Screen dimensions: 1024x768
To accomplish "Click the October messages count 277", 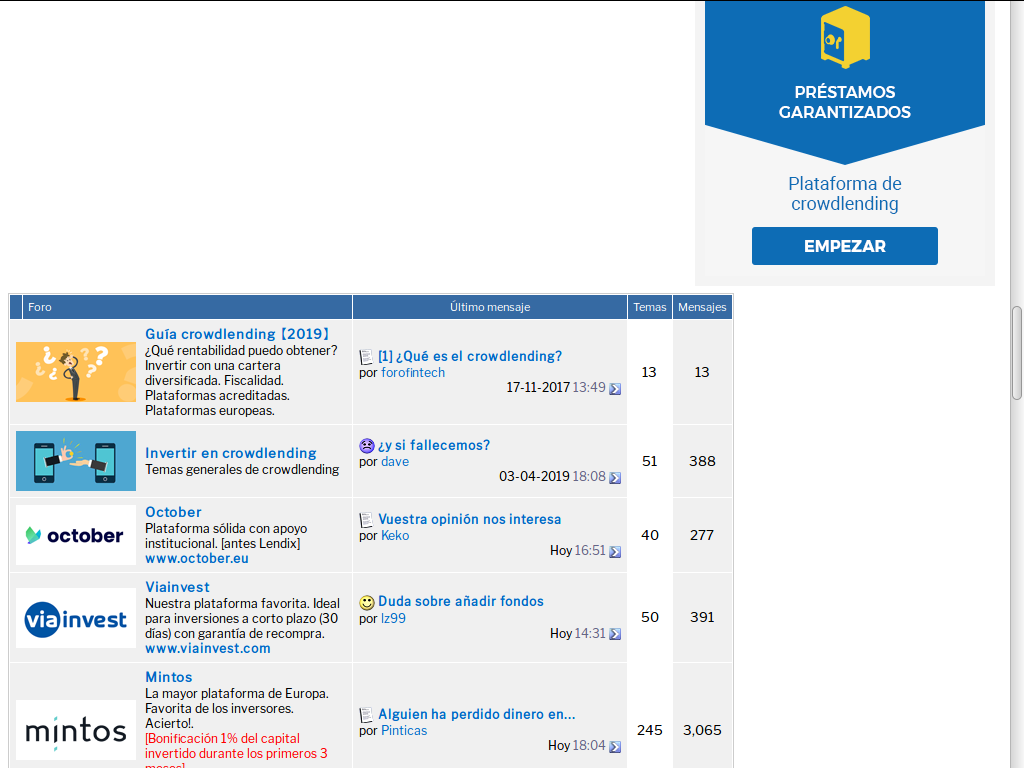I will [702, 535].
